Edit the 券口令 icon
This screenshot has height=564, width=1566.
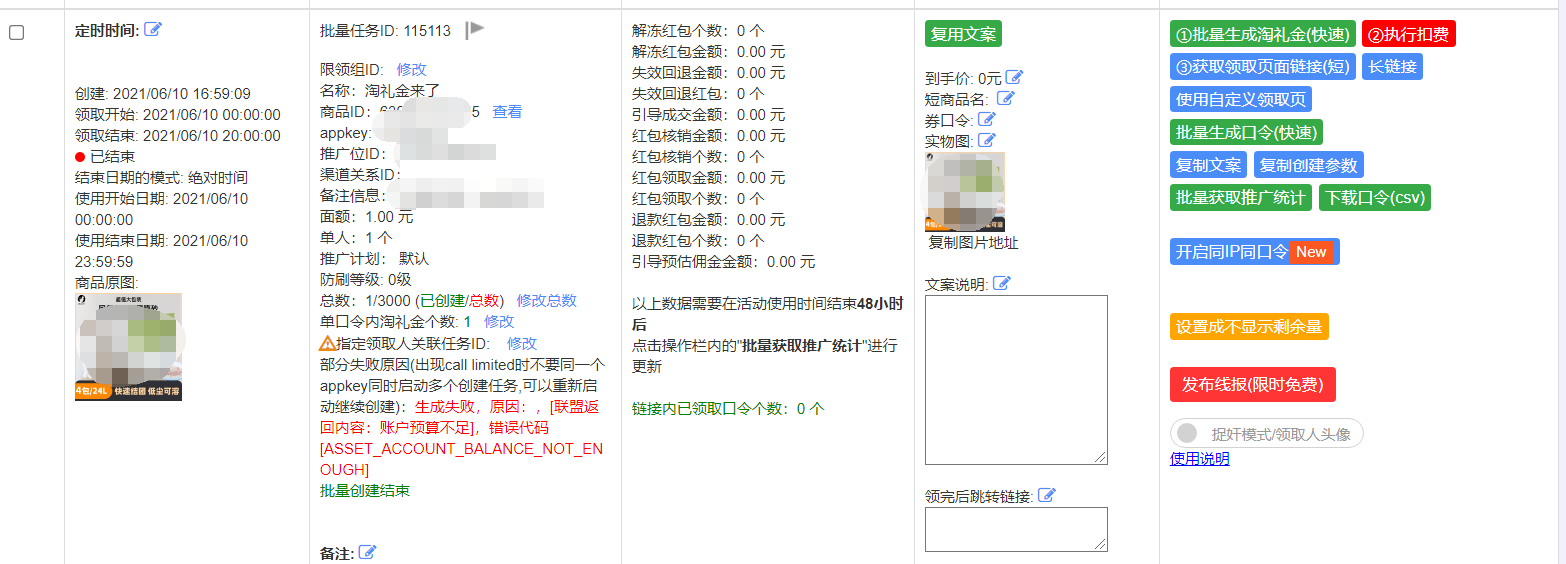(987, 119)
